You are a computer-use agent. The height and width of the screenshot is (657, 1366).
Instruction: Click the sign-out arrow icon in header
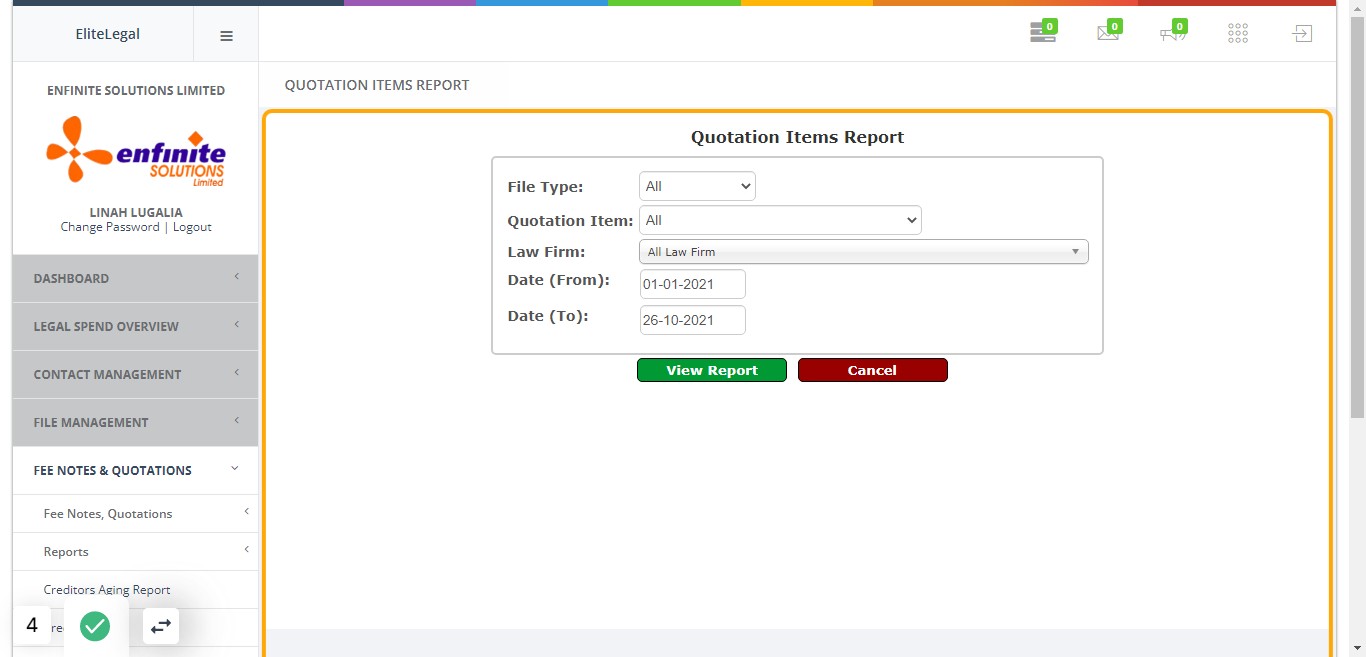coord(1301,34)
